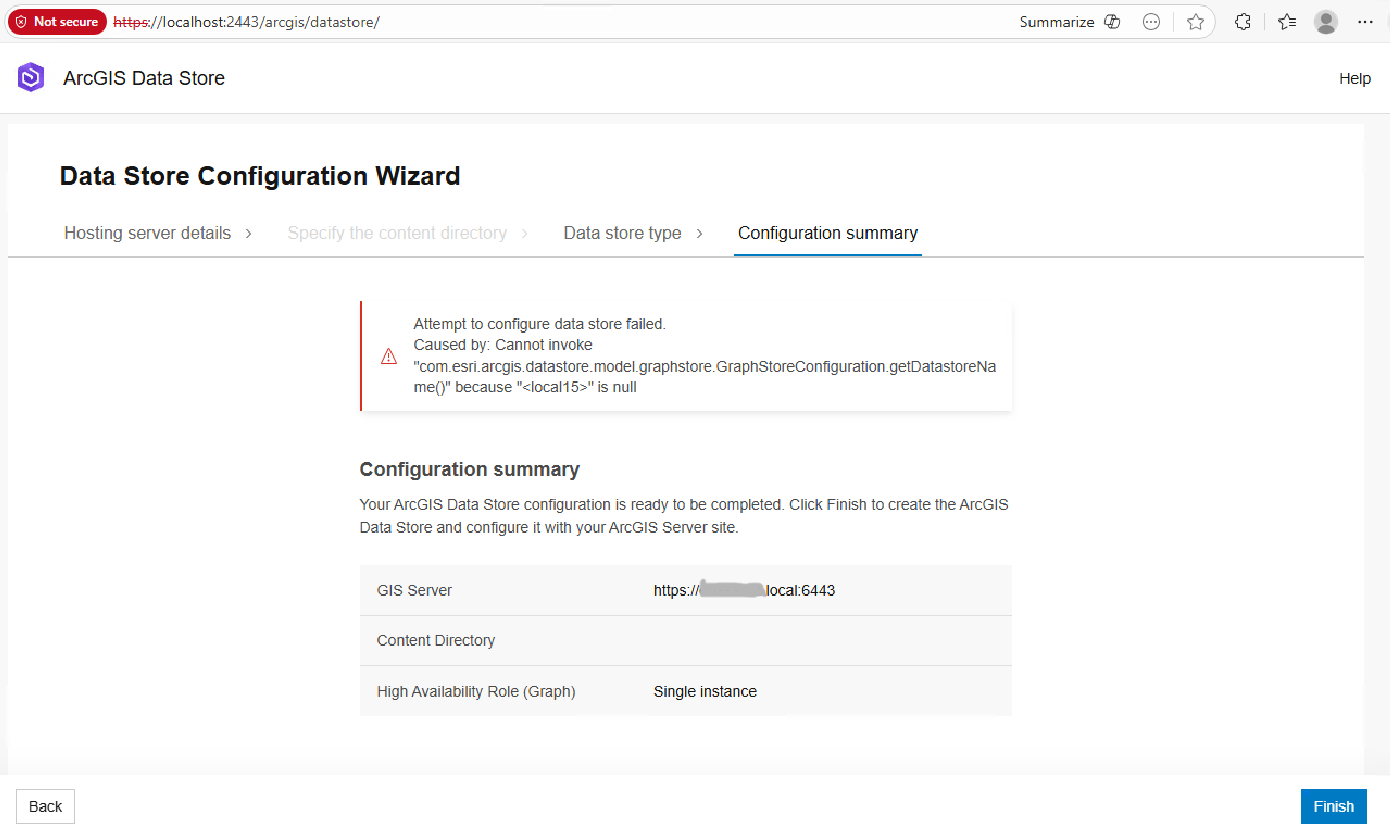Click the GIS Server URL value

[x=744, y=590]
